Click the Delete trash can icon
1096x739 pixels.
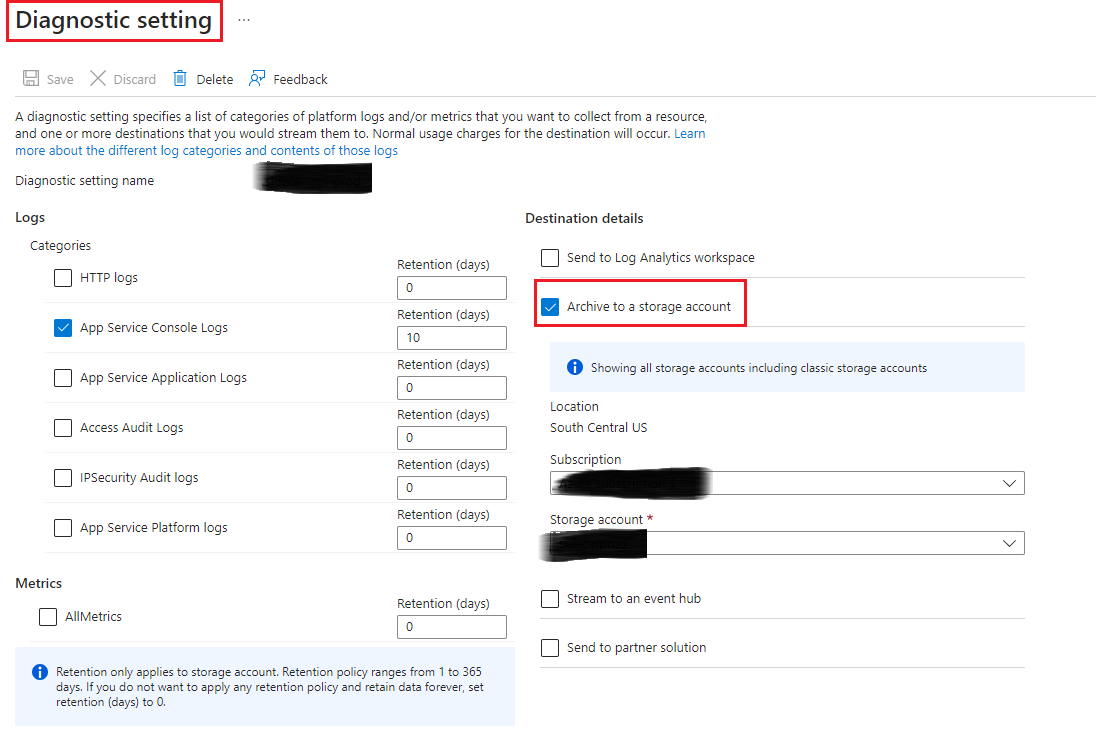tap(180, 79)
